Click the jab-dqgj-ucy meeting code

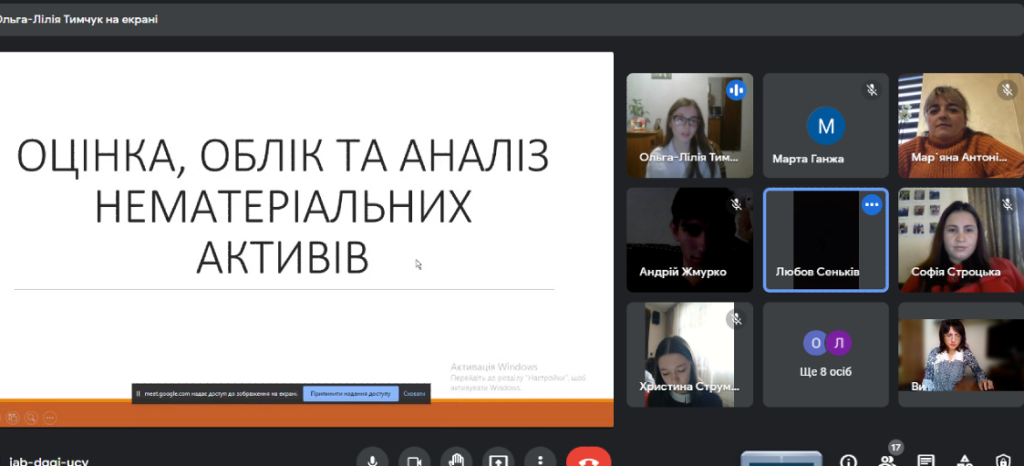48,461
